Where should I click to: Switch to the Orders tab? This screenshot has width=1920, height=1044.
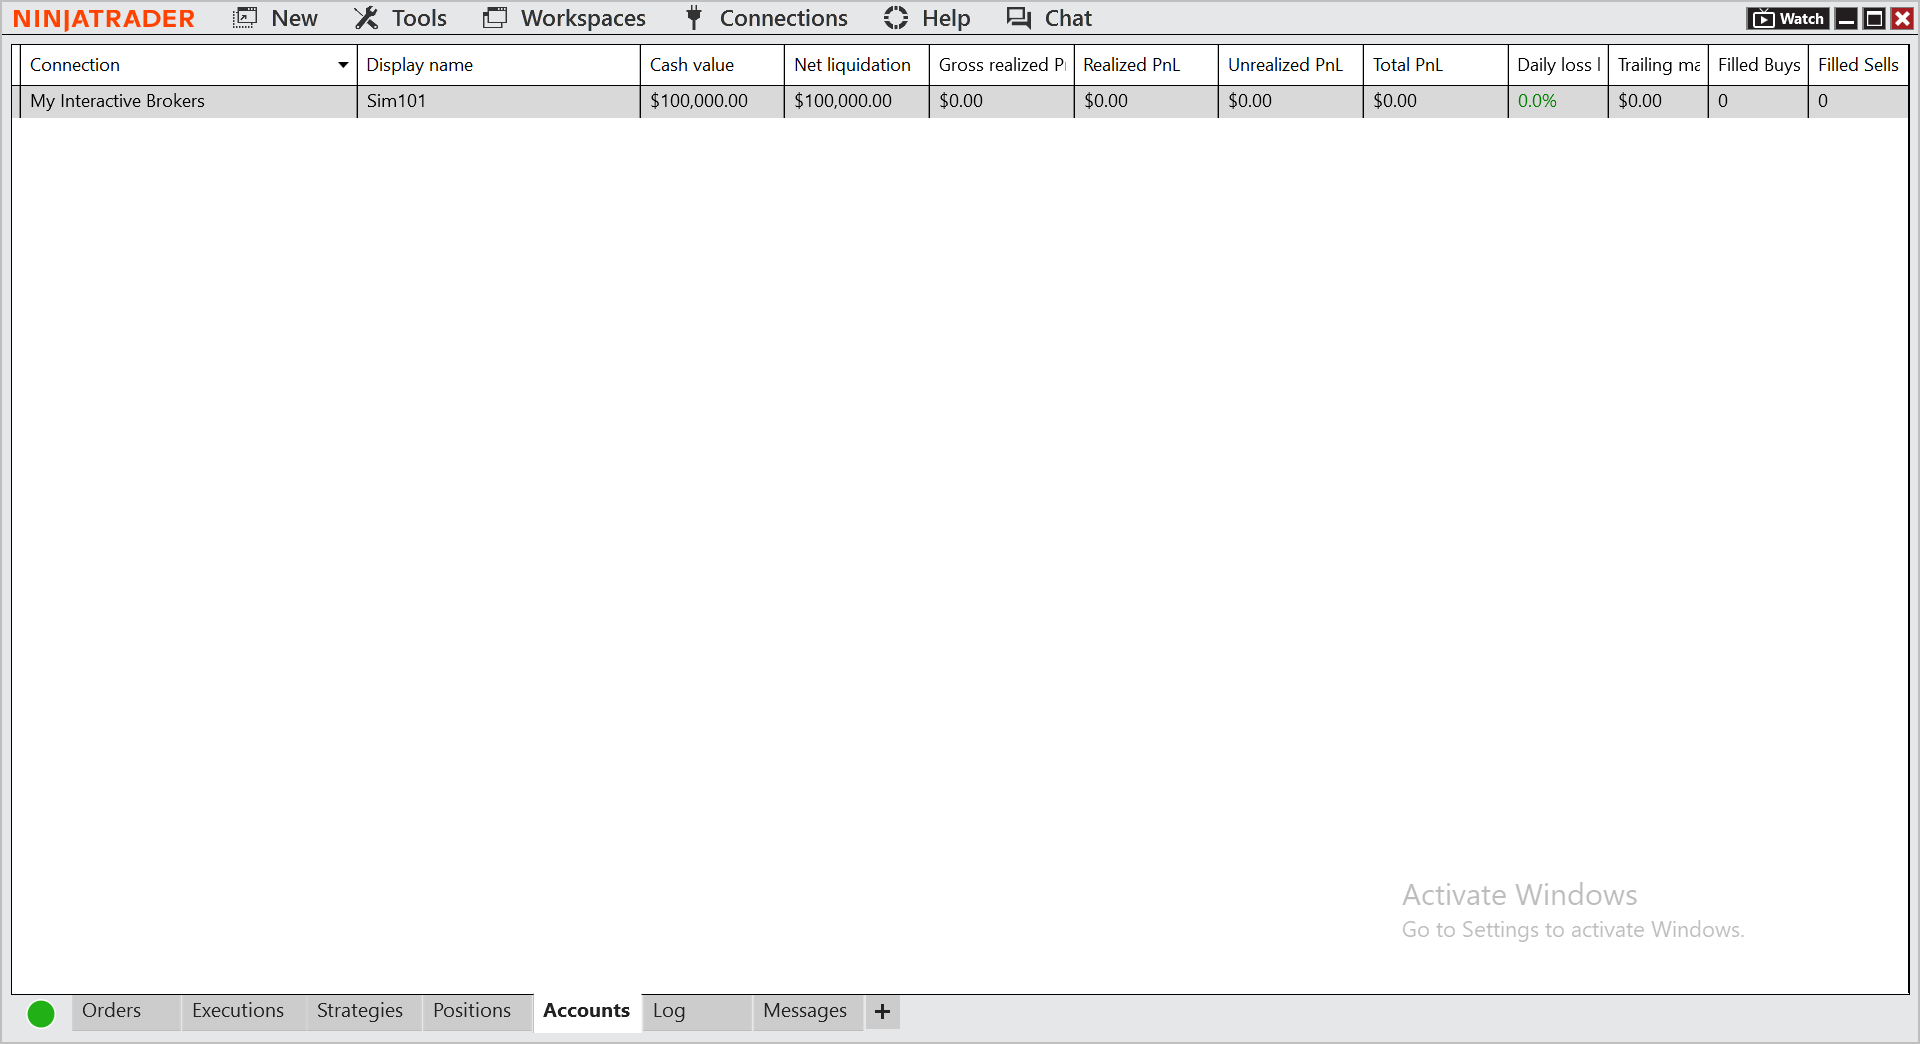coord(112,1011)
